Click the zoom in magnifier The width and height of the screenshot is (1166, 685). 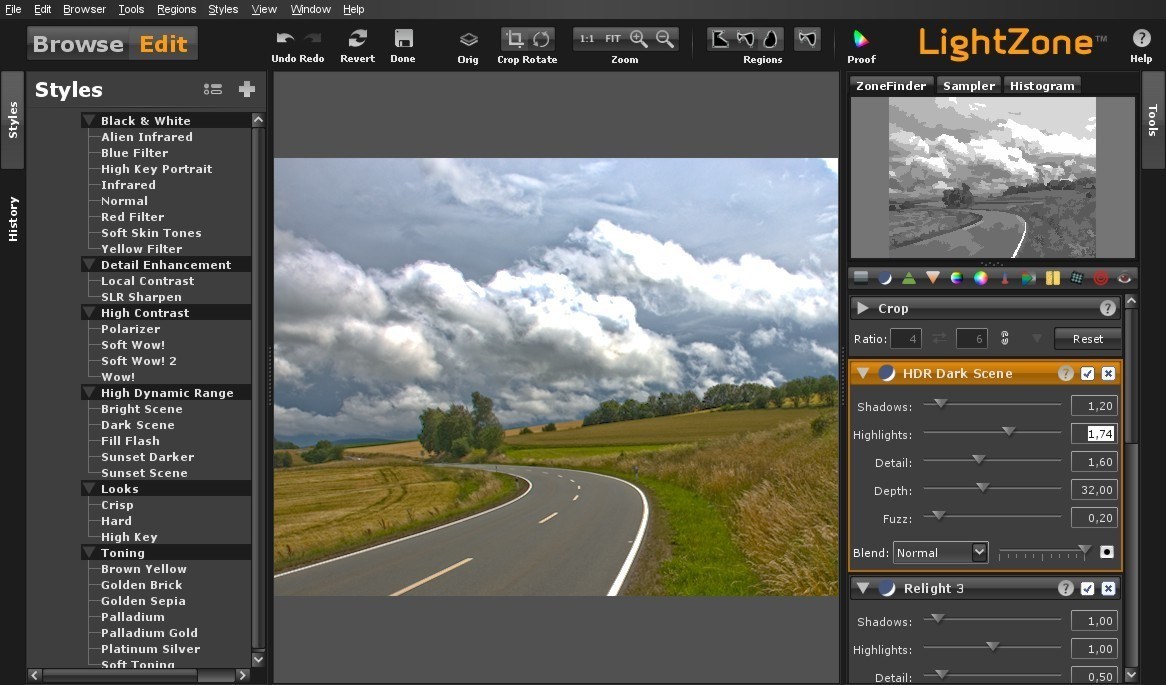(639, 39)
